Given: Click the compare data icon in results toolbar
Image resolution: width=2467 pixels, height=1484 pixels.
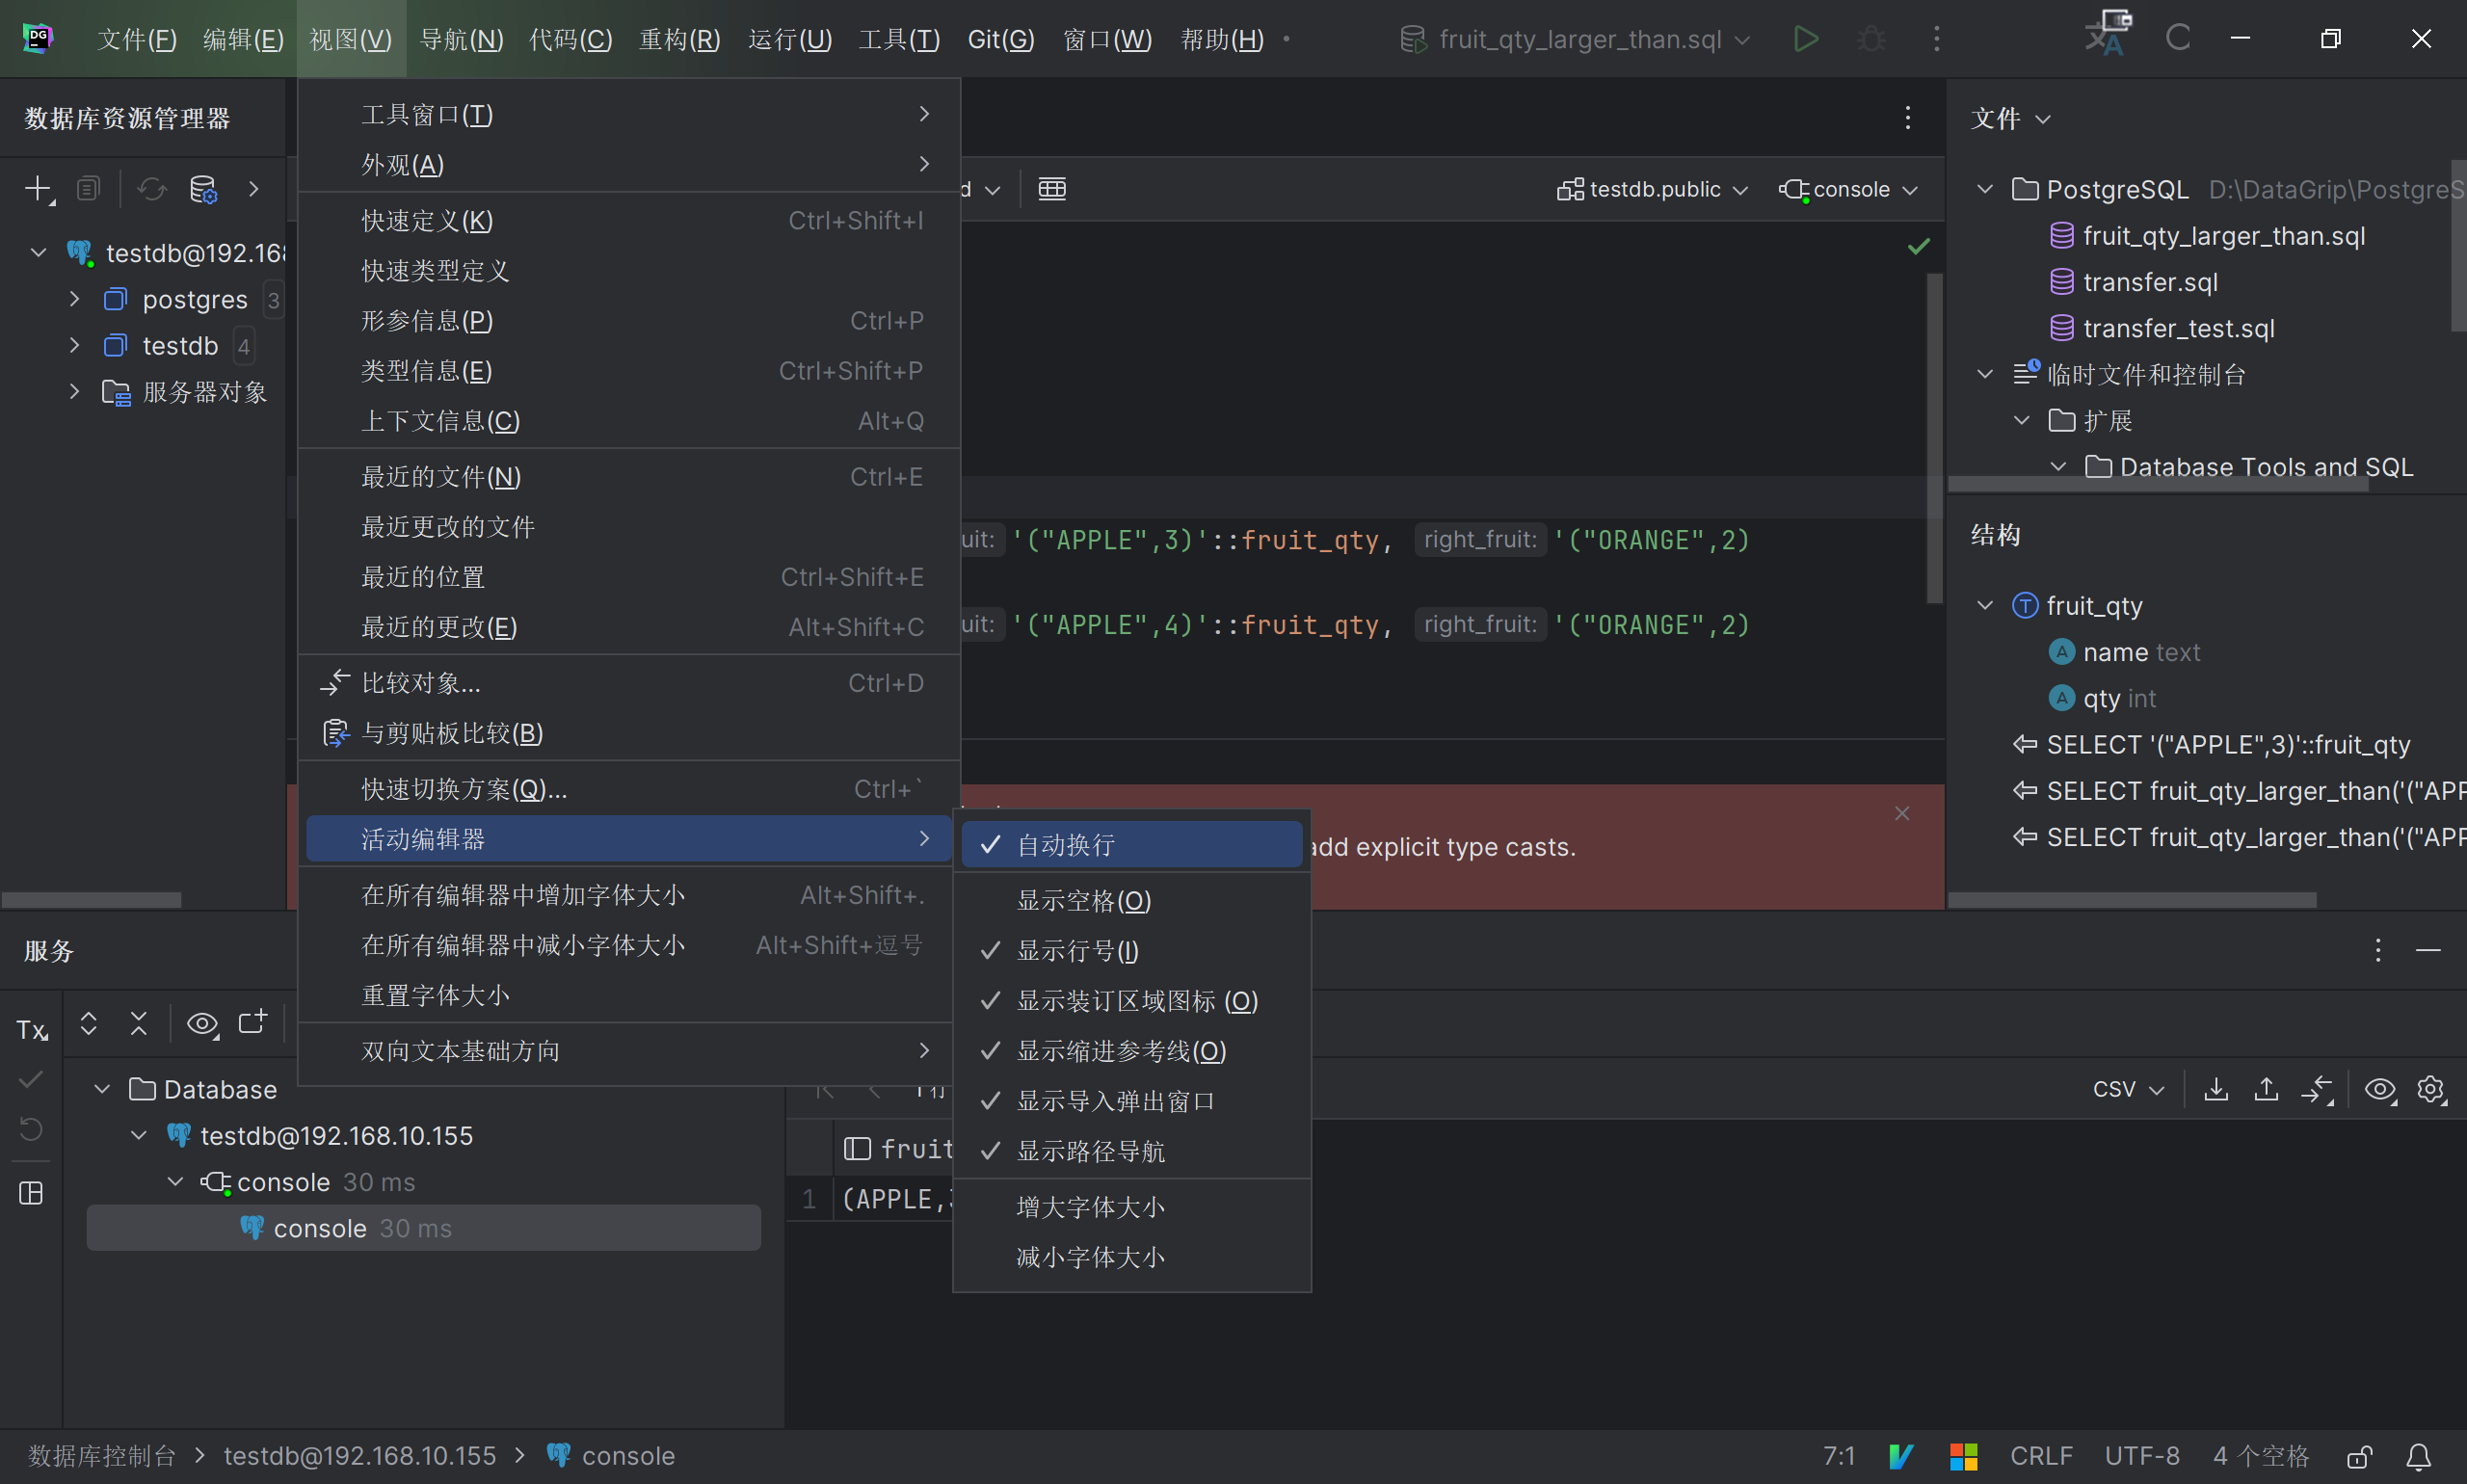Looking at the screenshot, I should (2317, 1090).
